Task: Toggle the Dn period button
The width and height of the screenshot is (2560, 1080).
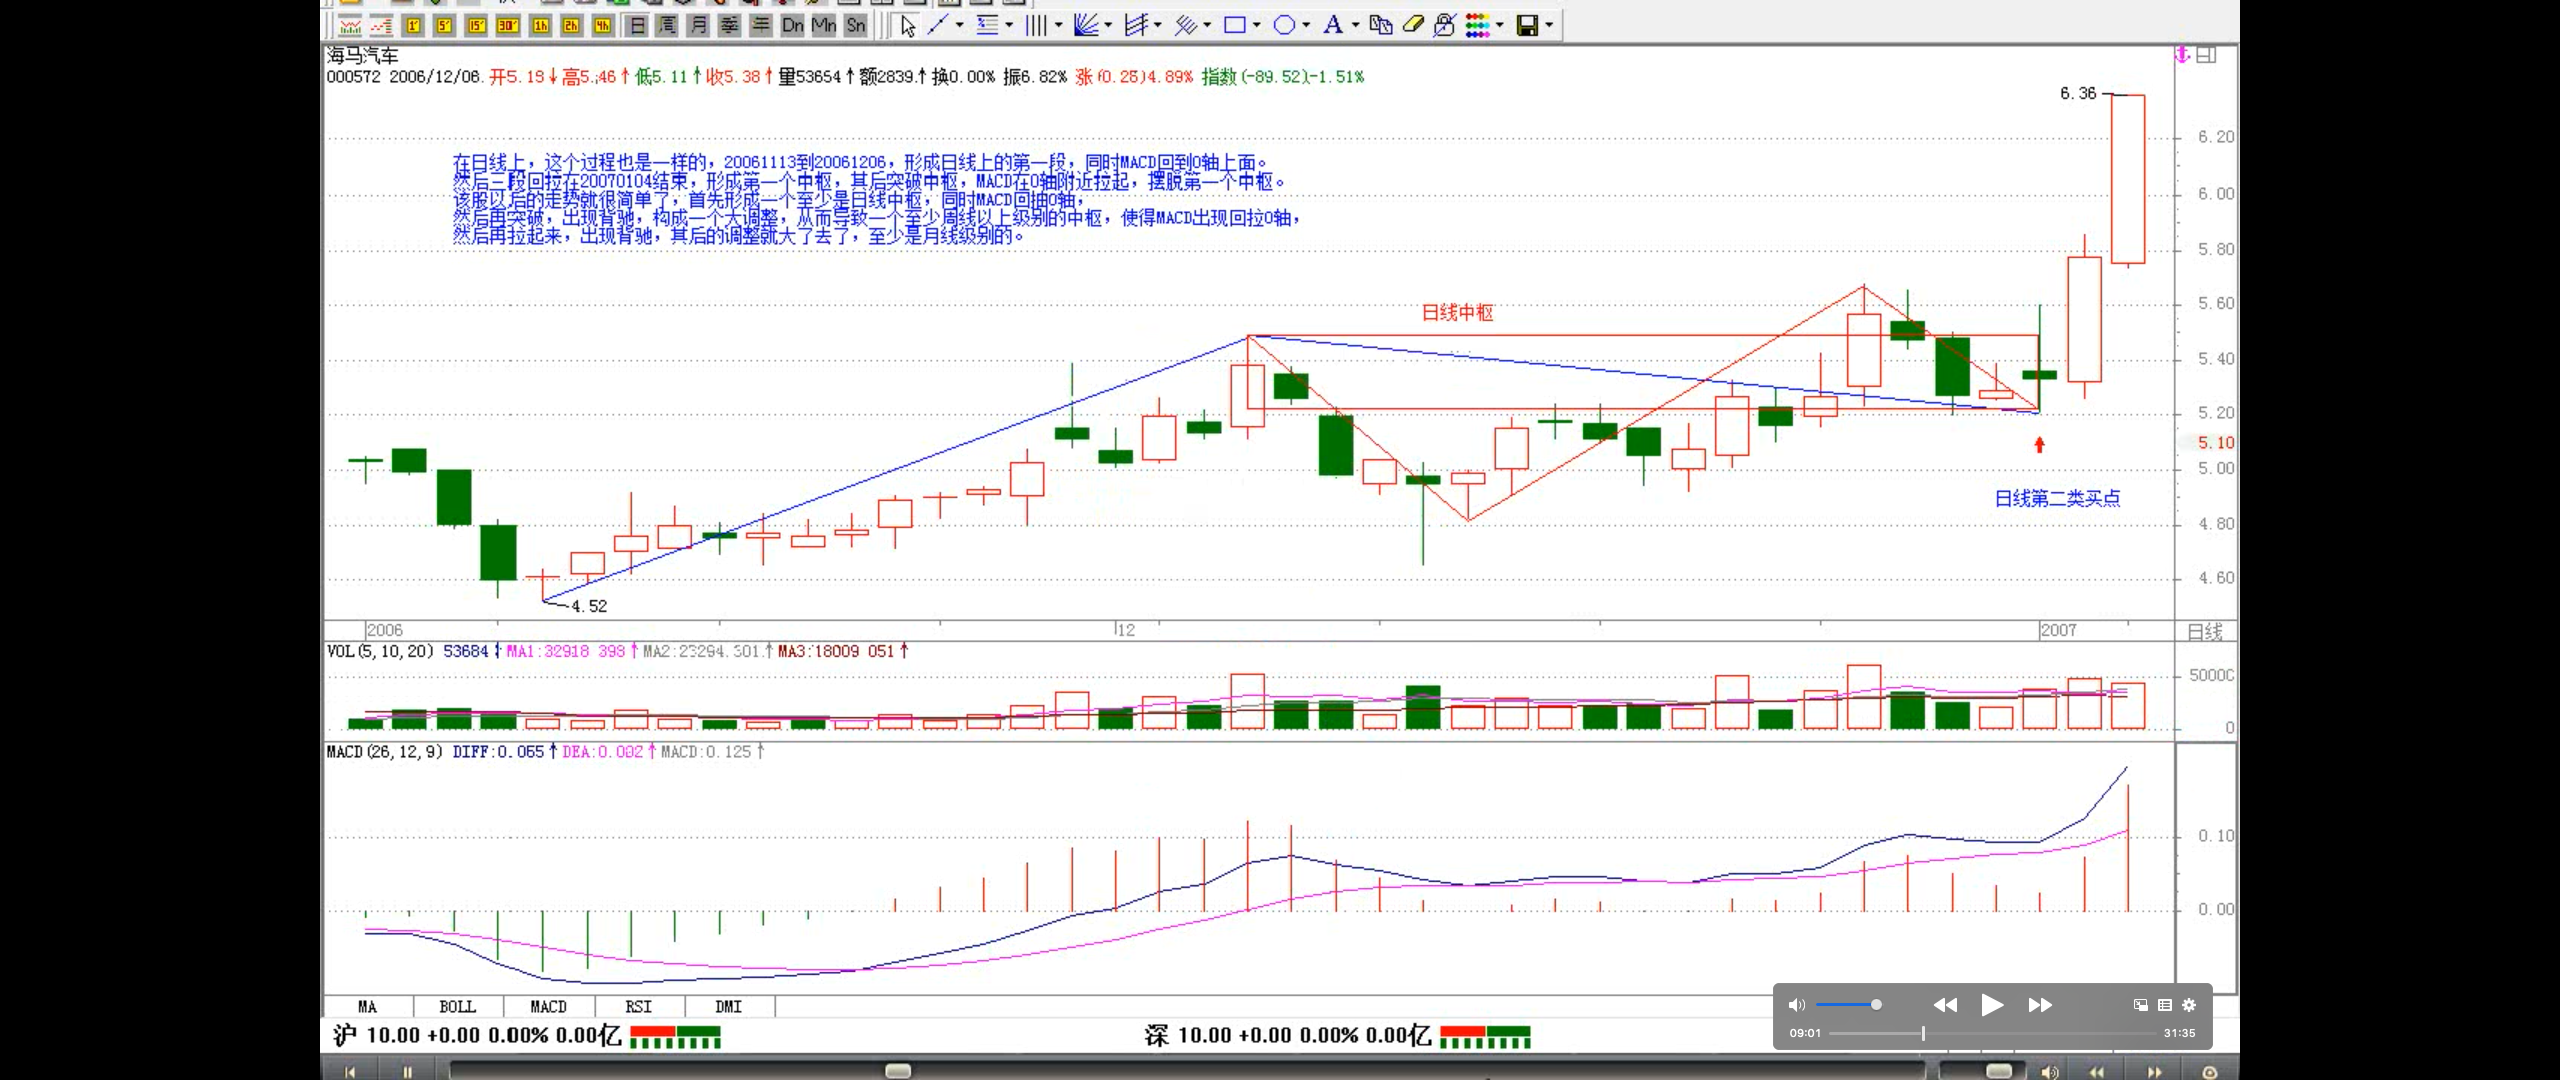Action: 793,26
